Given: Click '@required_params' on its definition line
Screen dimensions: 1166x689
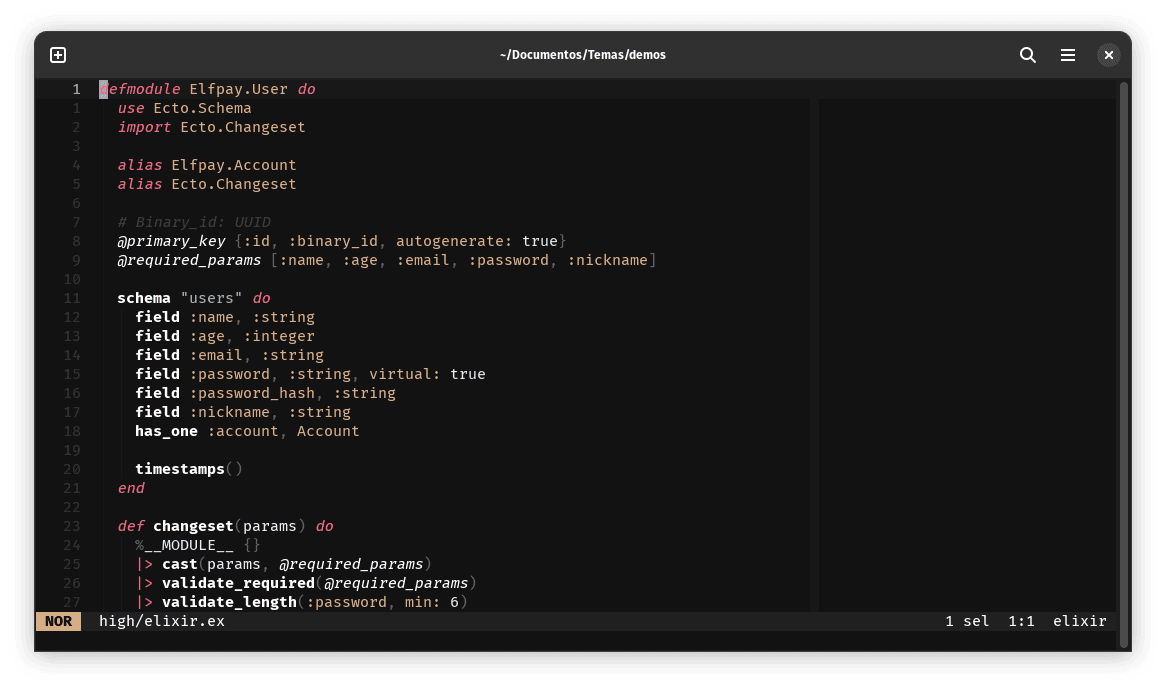Looking at the screenshot, I should [189, 260].
